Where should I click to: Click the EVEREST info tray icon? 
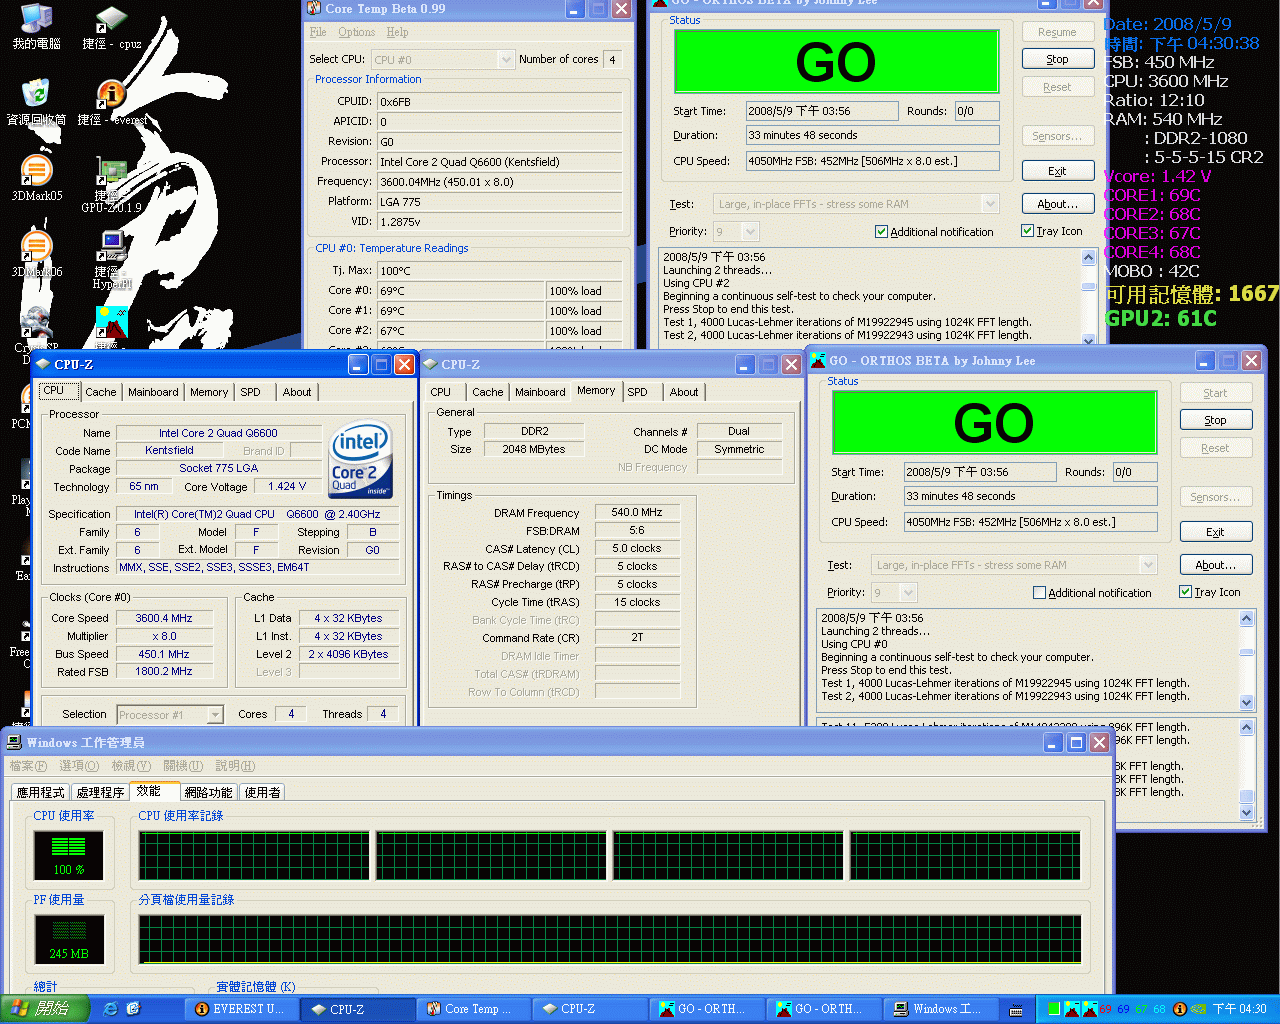pyautogui.click(x=1179, y=1009)
